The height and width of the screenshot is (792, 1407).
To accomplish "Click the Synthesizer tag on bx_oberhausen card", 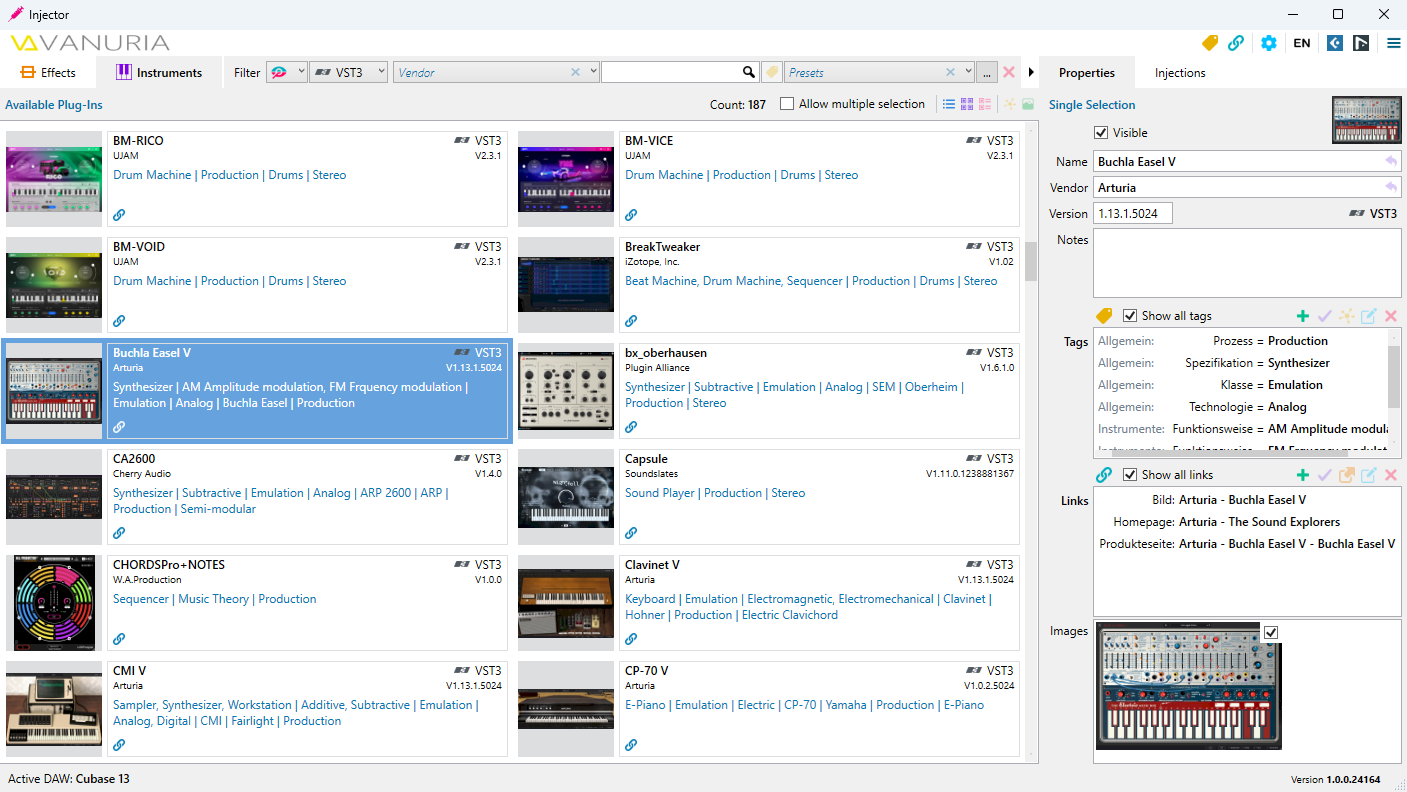I will coord(655,387).
